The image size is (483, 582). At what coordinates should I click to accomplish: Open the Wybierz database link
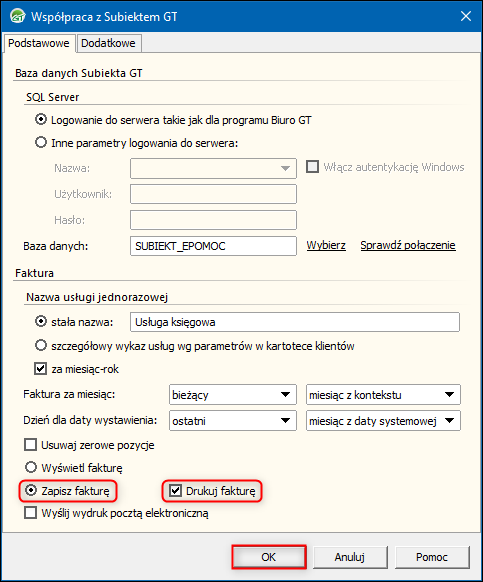click(326, 245)
